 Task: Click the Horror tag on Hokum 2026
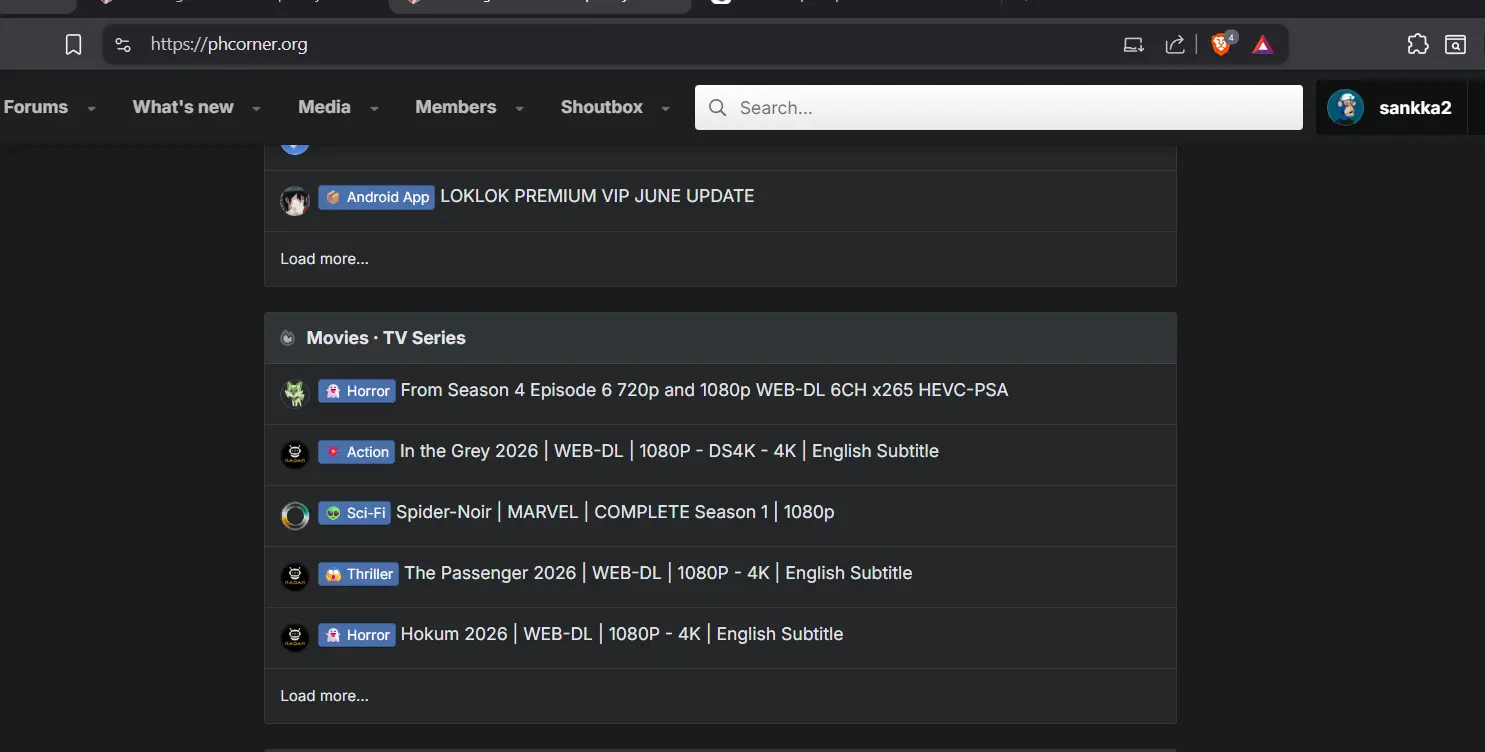coord(357,635)
